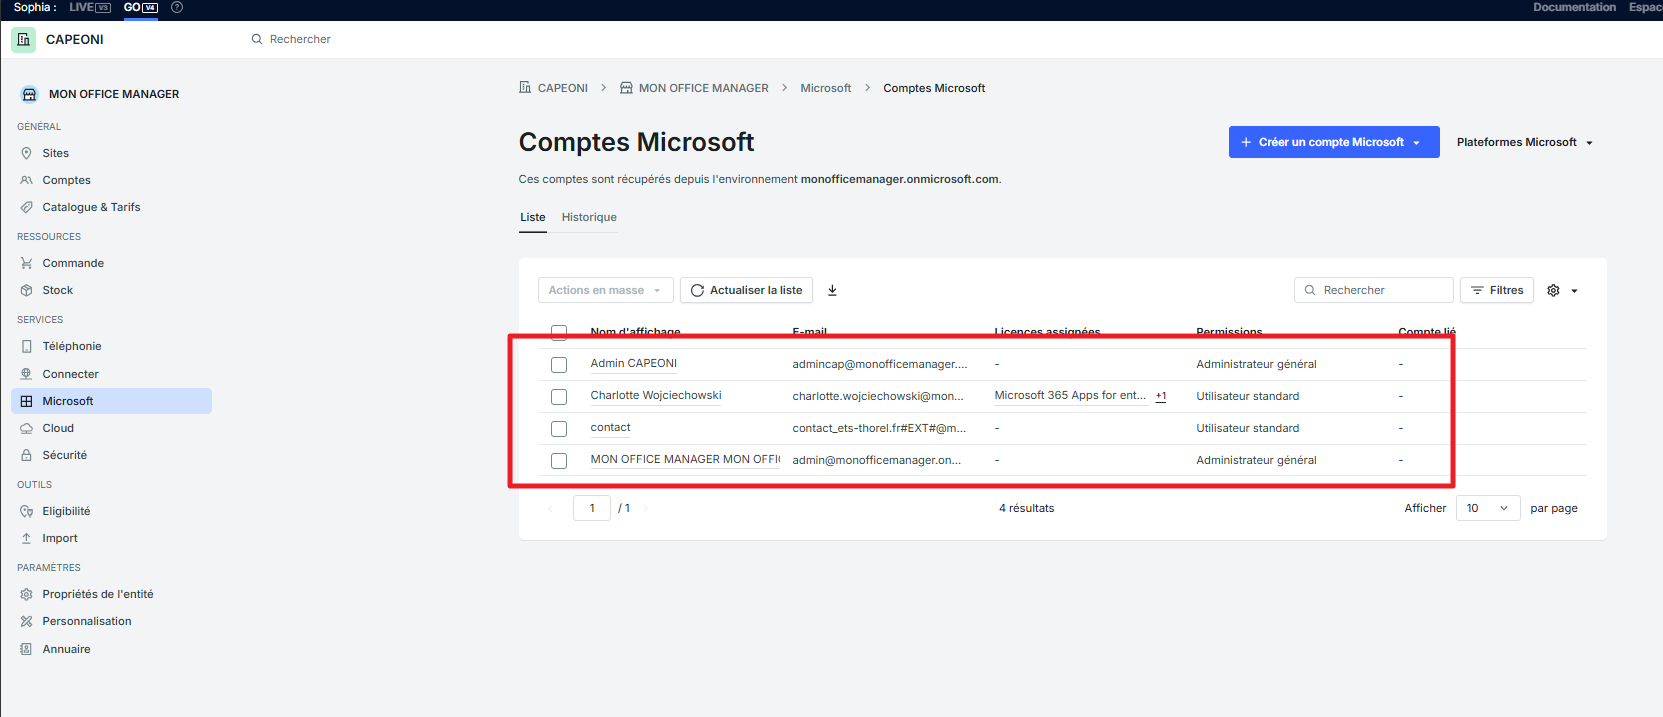Click the Administrateur général cell for Admin CAPEONI
This screenshot has width=1663, height=717.
coord(1256,364)
